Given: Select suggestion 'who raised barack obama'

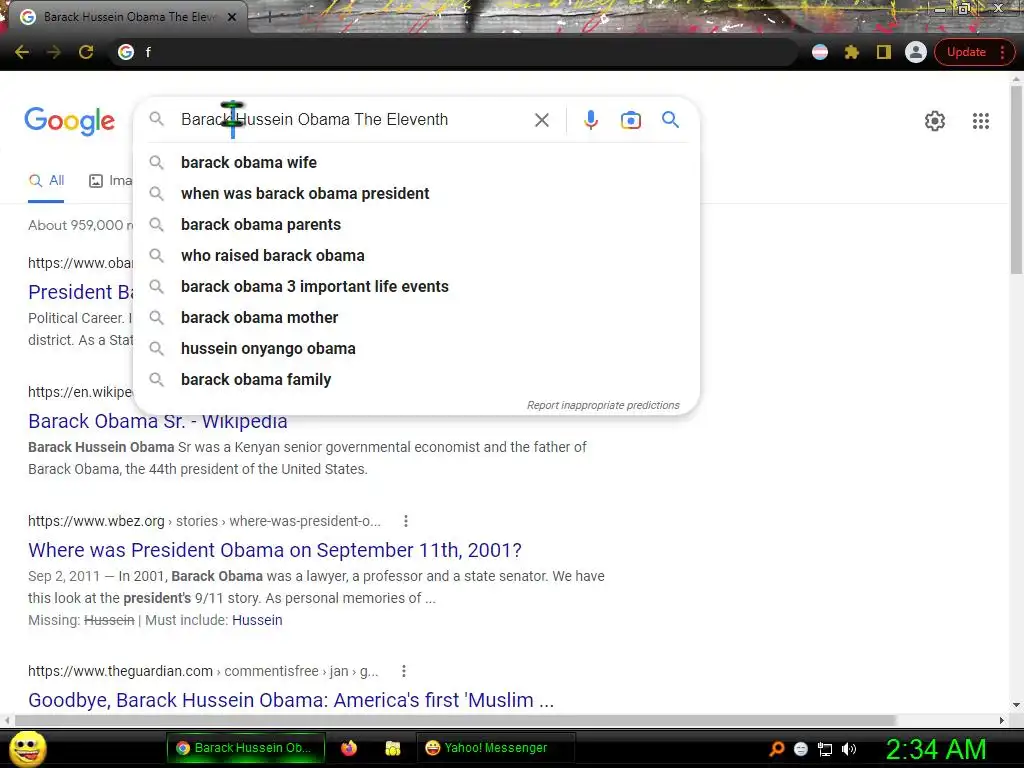Looking at the screenshot, I should click(417, 255).
